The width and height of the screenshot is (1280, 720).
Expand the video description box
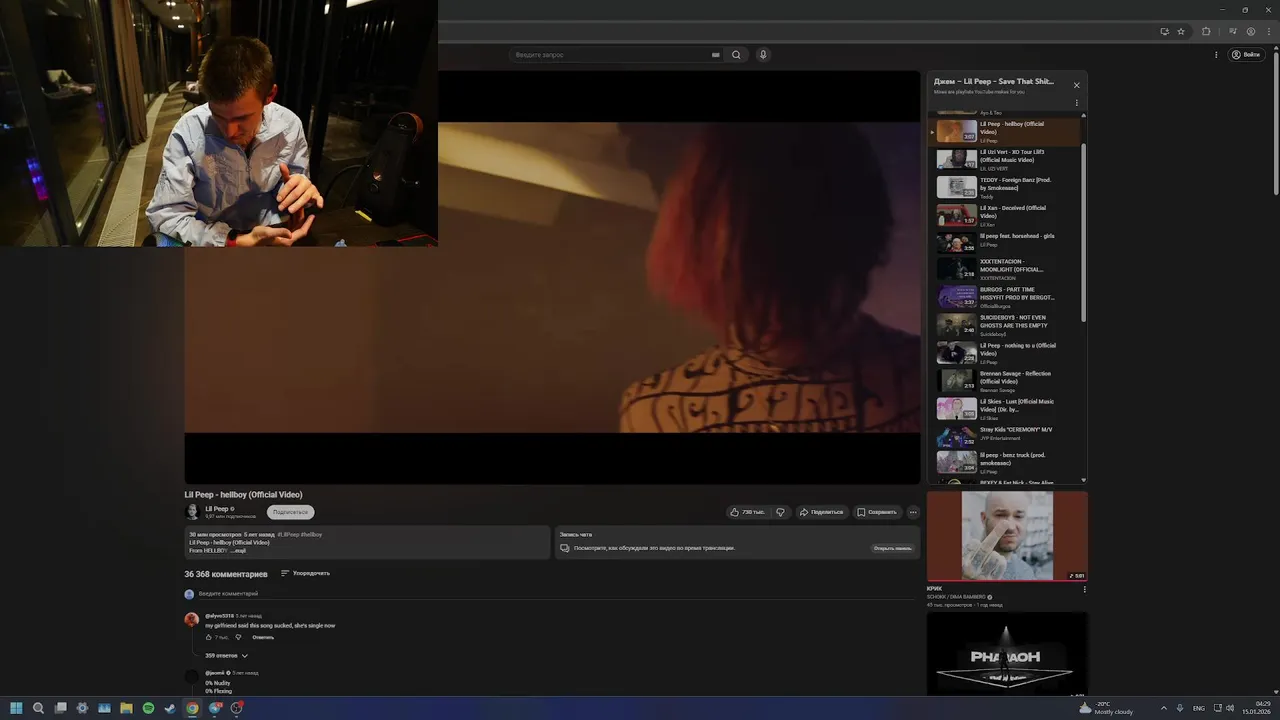coord(367,542)
